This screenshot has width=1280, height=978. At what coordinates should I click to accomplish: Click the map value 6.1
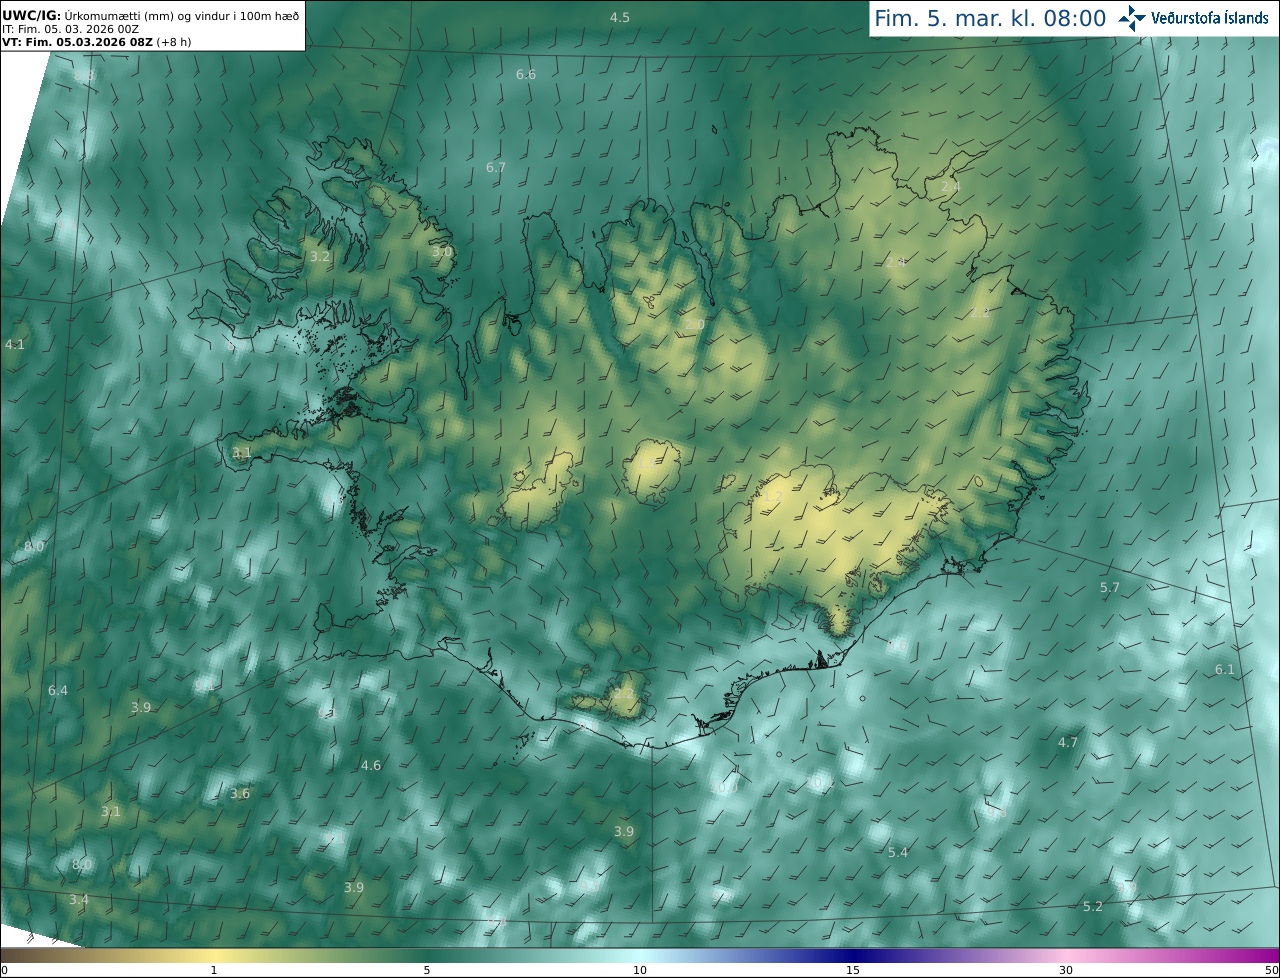(x=1225, y=669)
